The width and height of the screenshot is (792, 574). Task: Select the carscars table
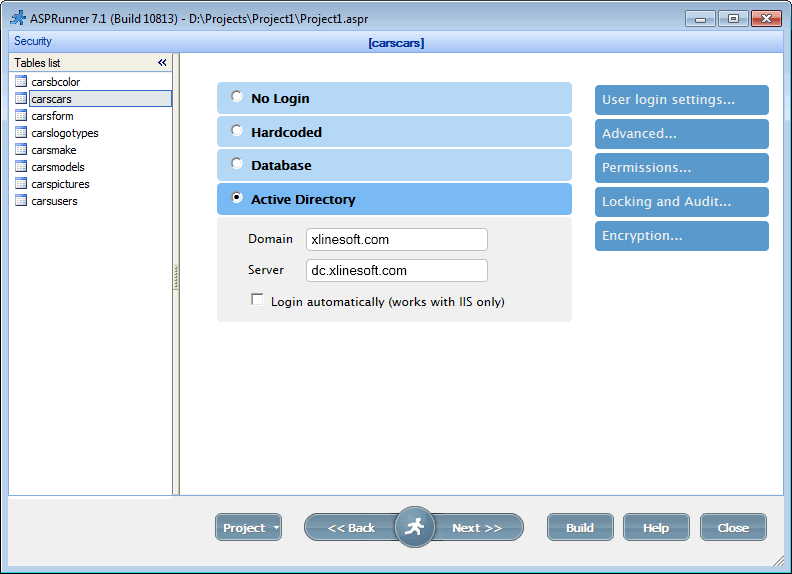[101, 99]
